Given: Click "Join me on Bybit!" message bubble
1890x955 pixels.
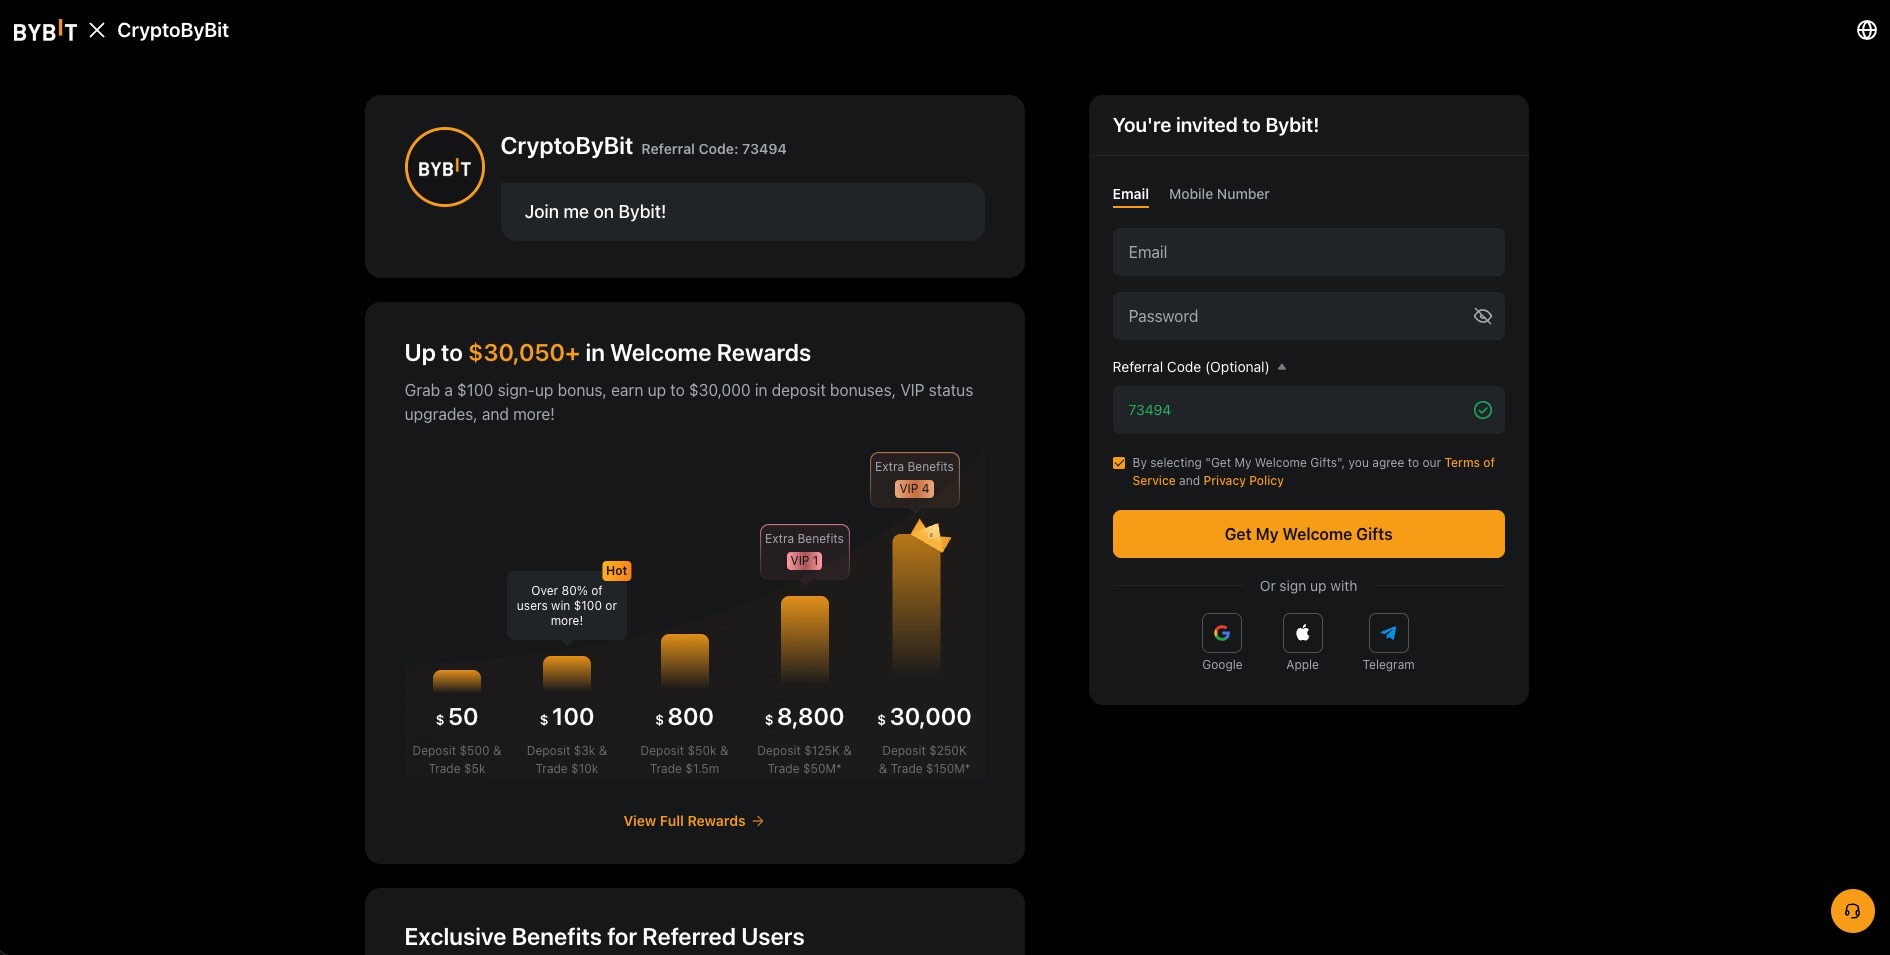Looking at the screenshot, I should (742, 212).
